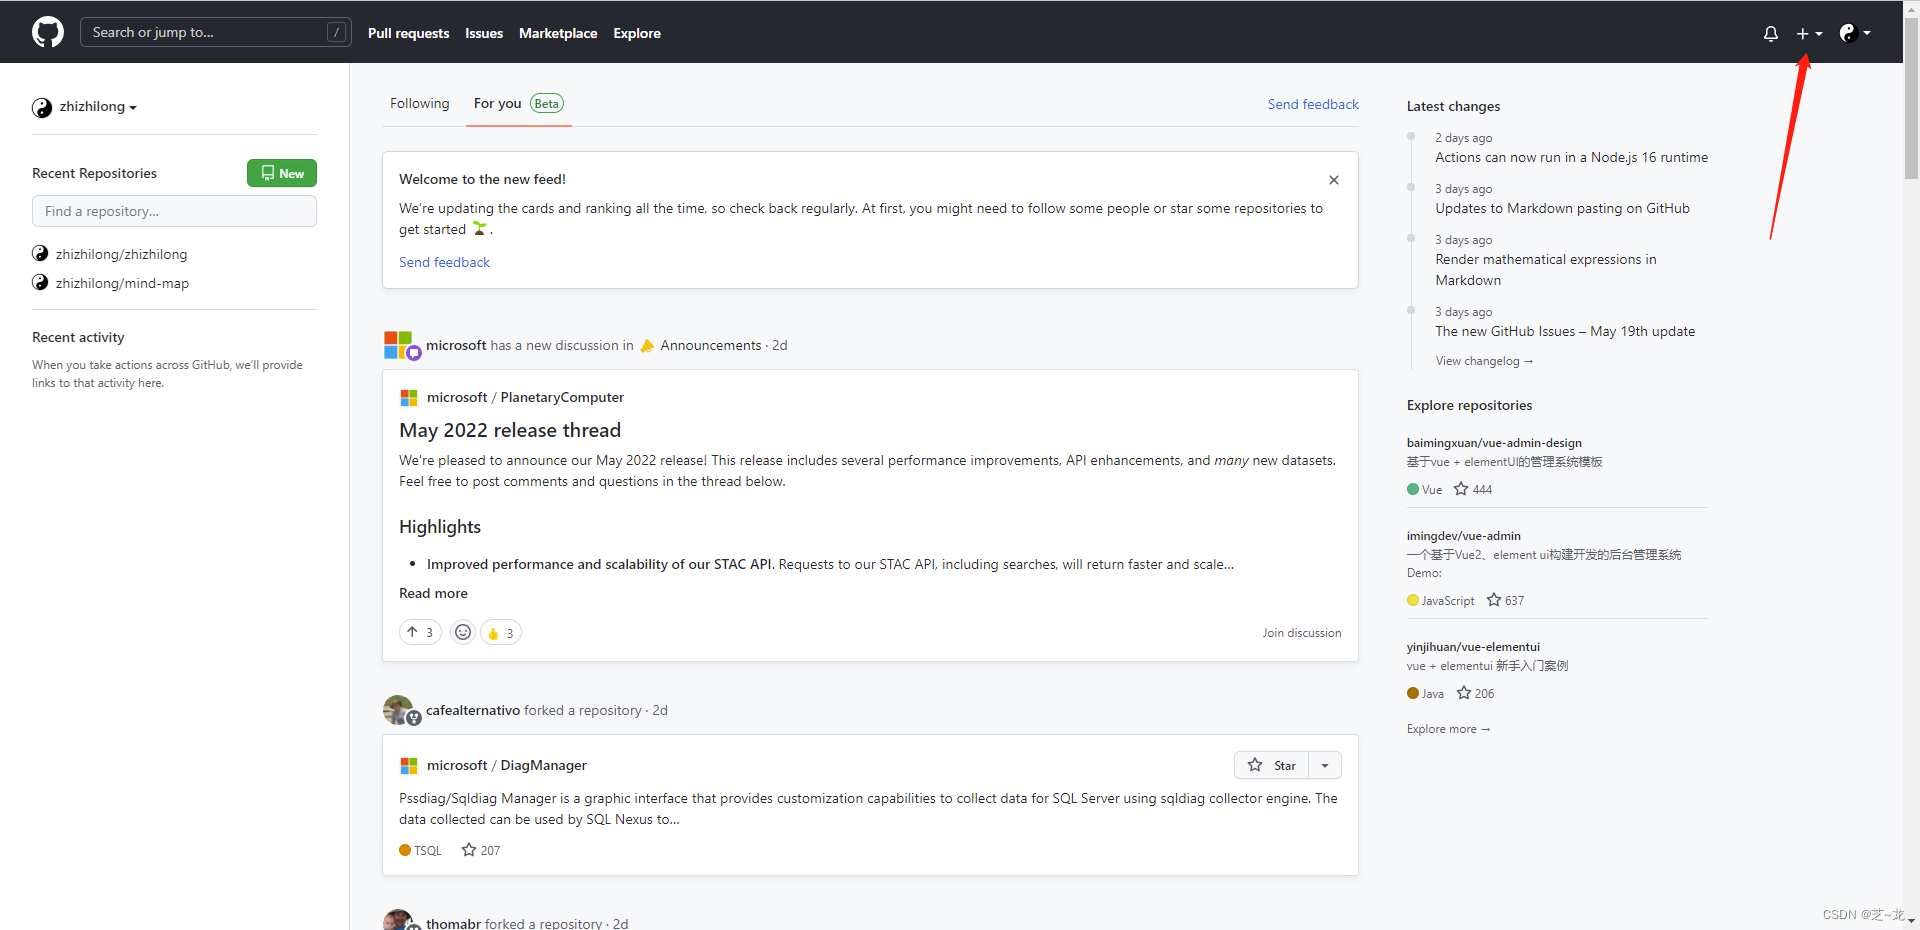Image resolution: width=1920 pixels, height=930 pixels.
Task: Expand the Star button lists dropdown
Action: pos(1325,765)
